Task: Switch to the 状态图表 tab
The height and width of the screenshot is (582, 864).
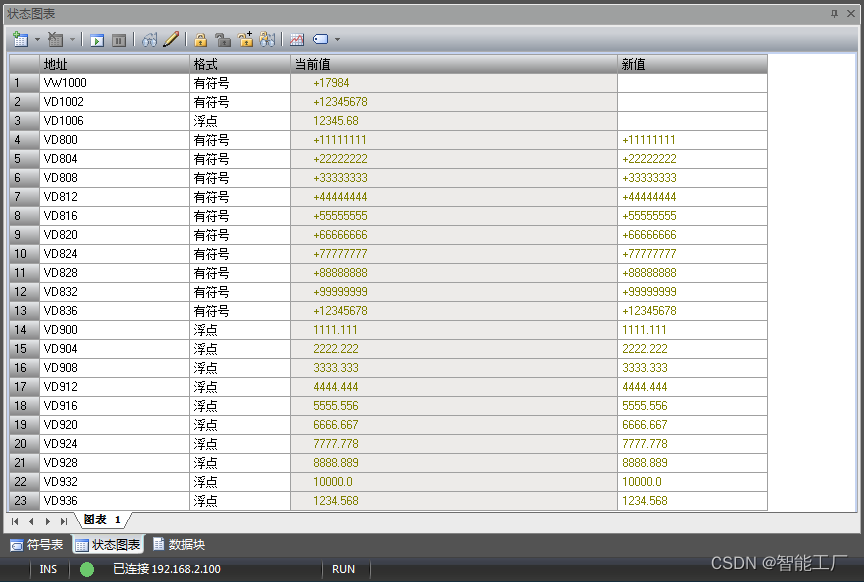Action: [x=109, y=545]
